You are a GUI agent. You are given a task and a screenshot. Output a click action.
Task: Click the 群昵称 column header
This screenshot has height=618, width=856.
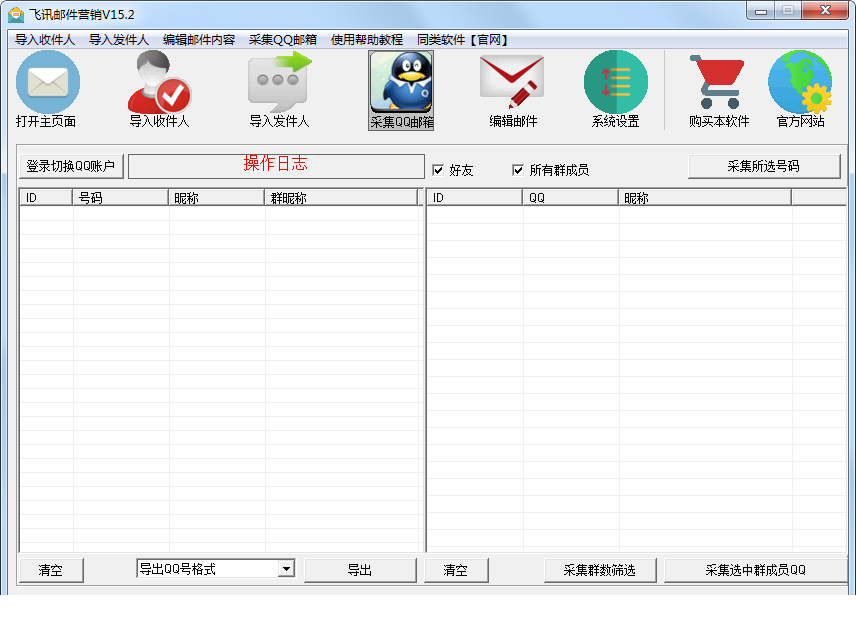pyautogui.click(x=341, y=198)
